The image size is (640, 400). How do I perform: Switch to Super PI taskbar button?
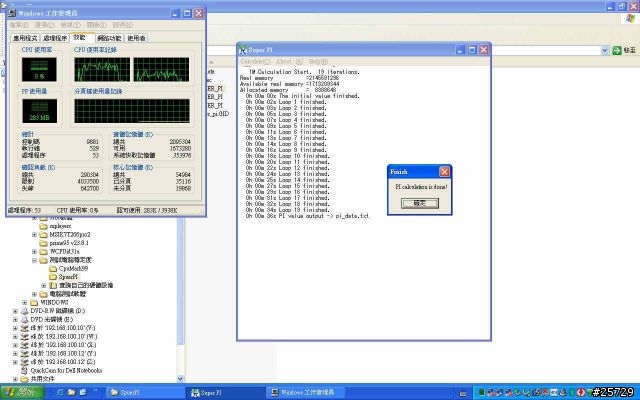pos(227,393)
